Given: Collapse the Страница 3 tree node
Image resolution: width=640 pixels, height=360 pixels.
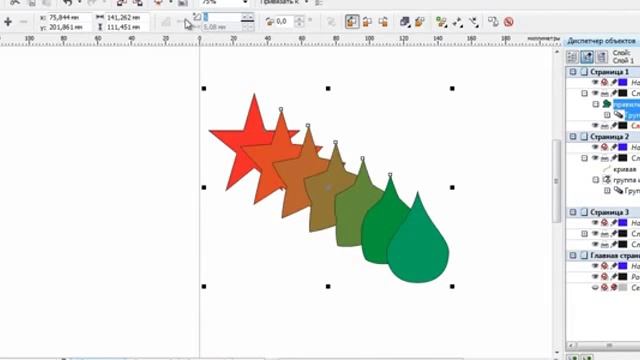Looking at the screenshot, I should coord(573,212).
